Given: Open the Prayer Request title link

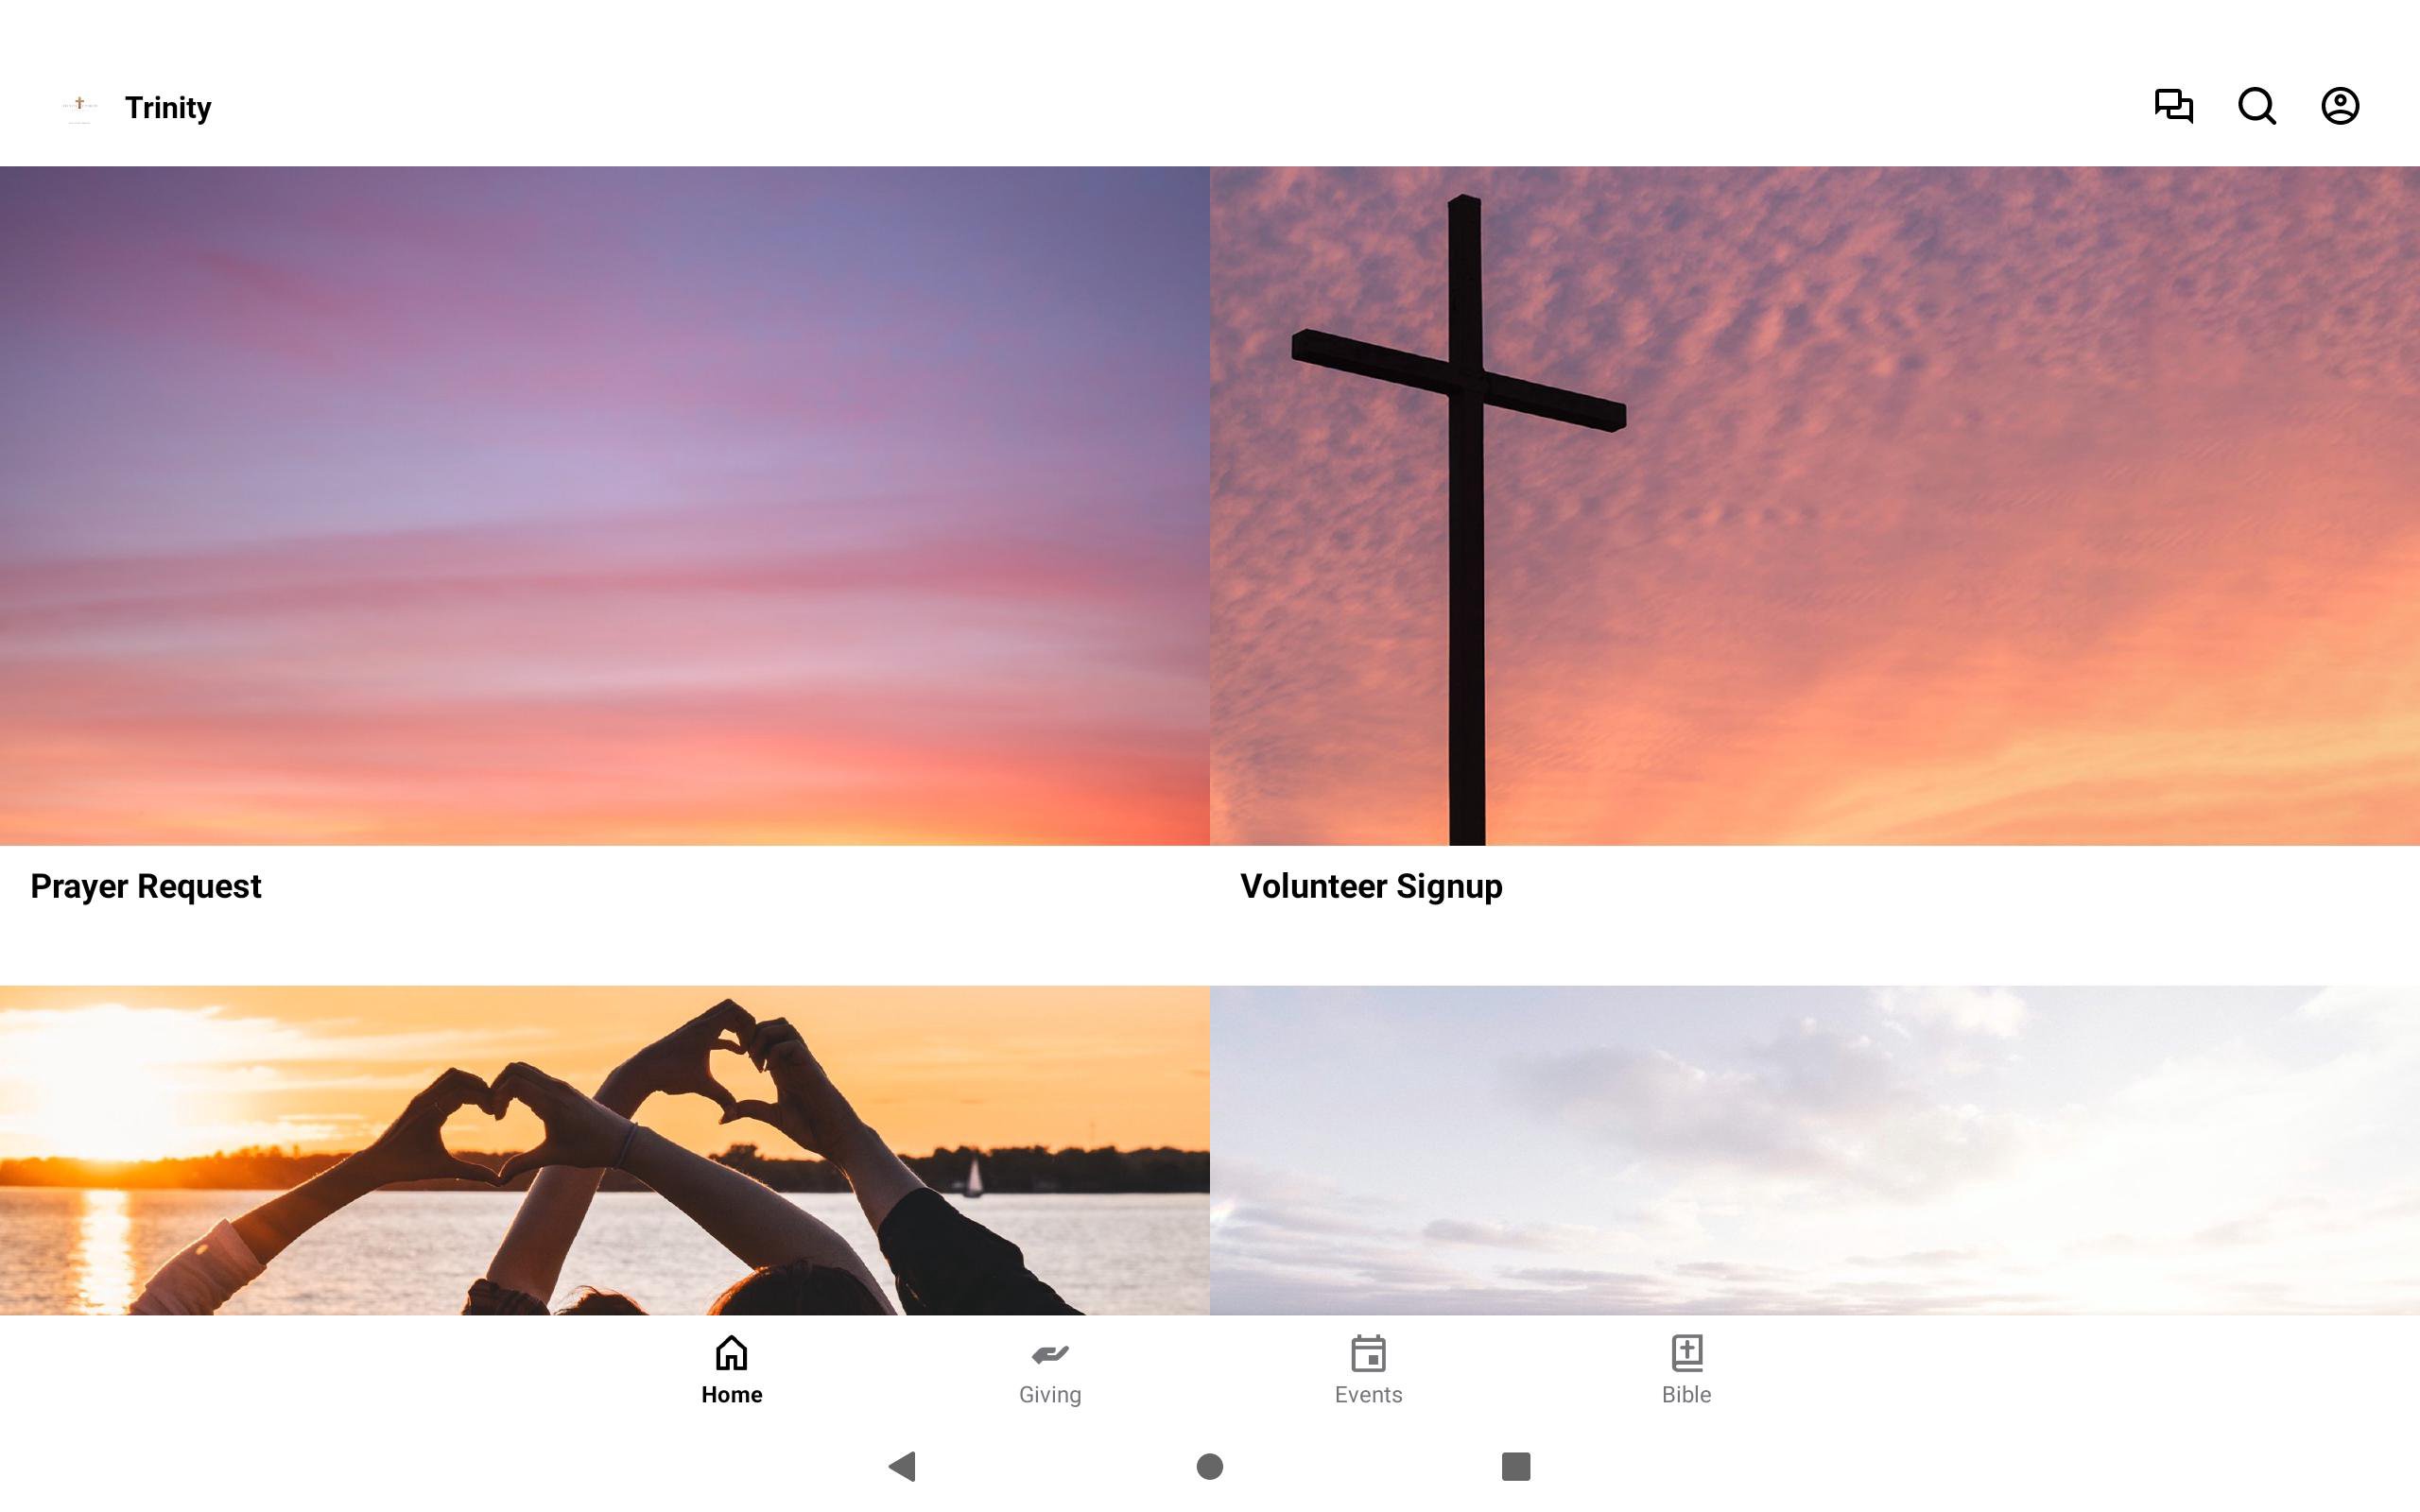Looking at the screenshot, I should [x=146, y=886].
